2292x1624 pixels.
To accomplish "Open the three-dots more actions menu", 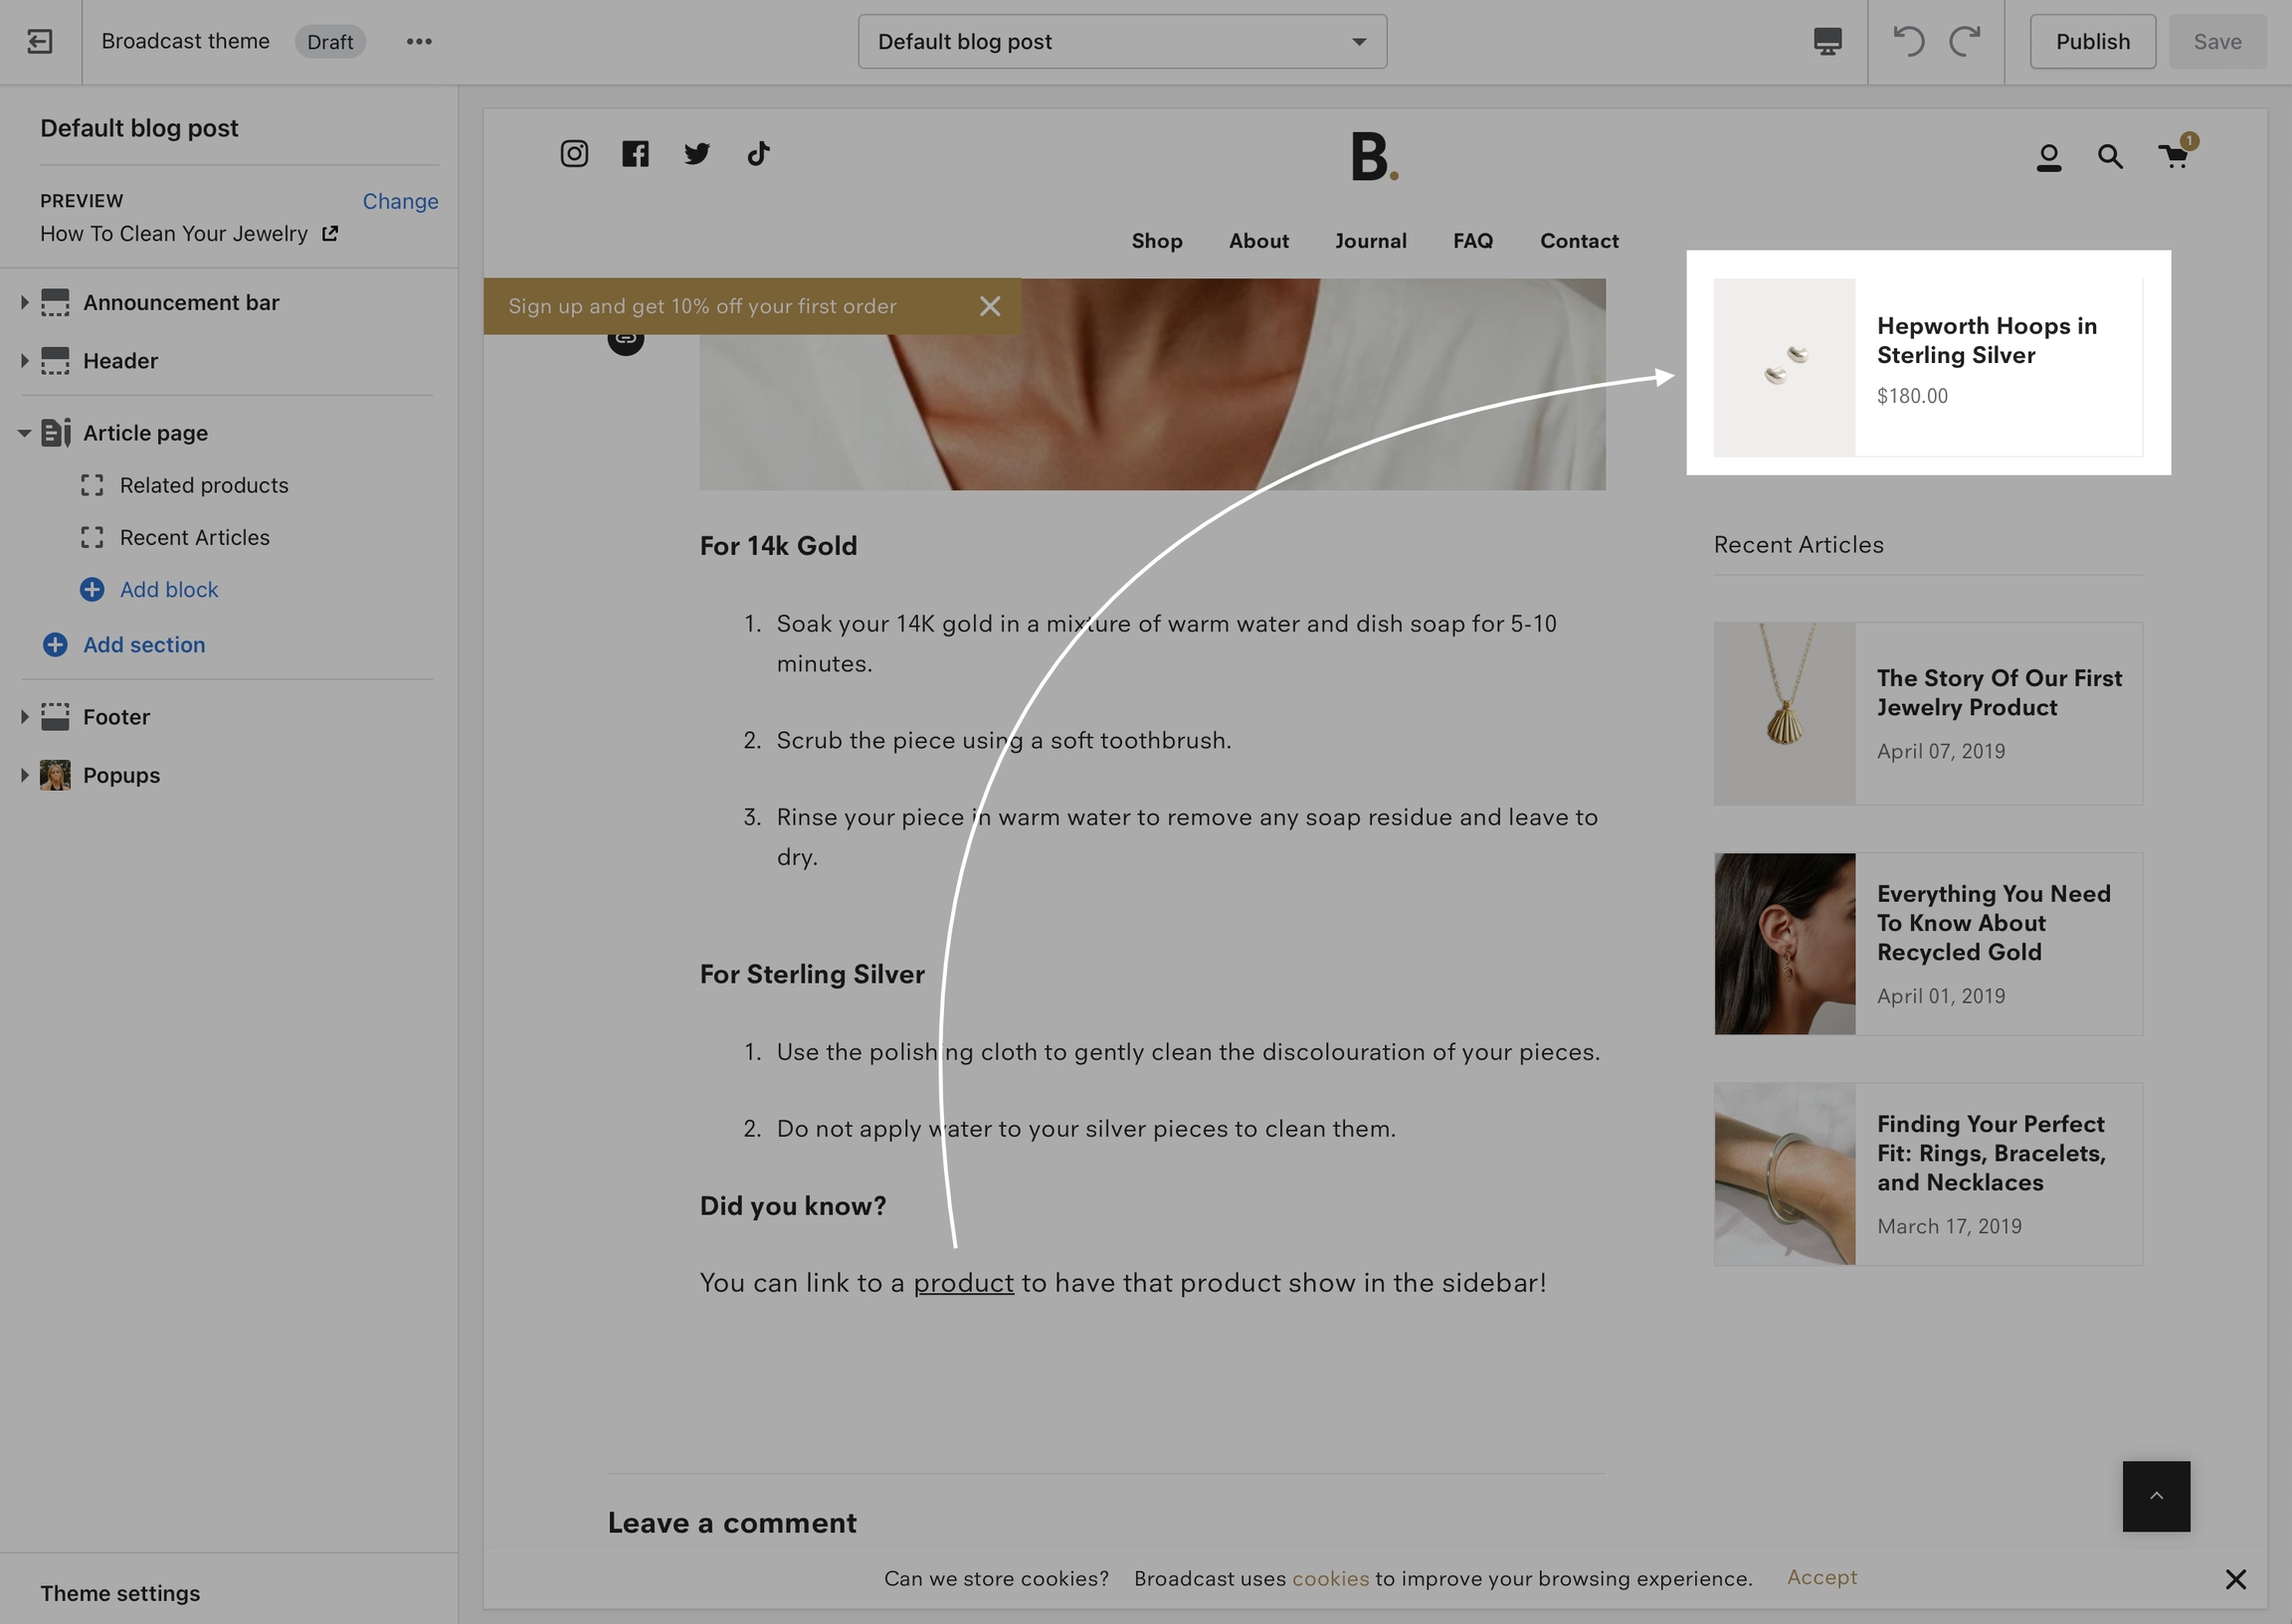I will pyautogui.click(x=419, y=41).
